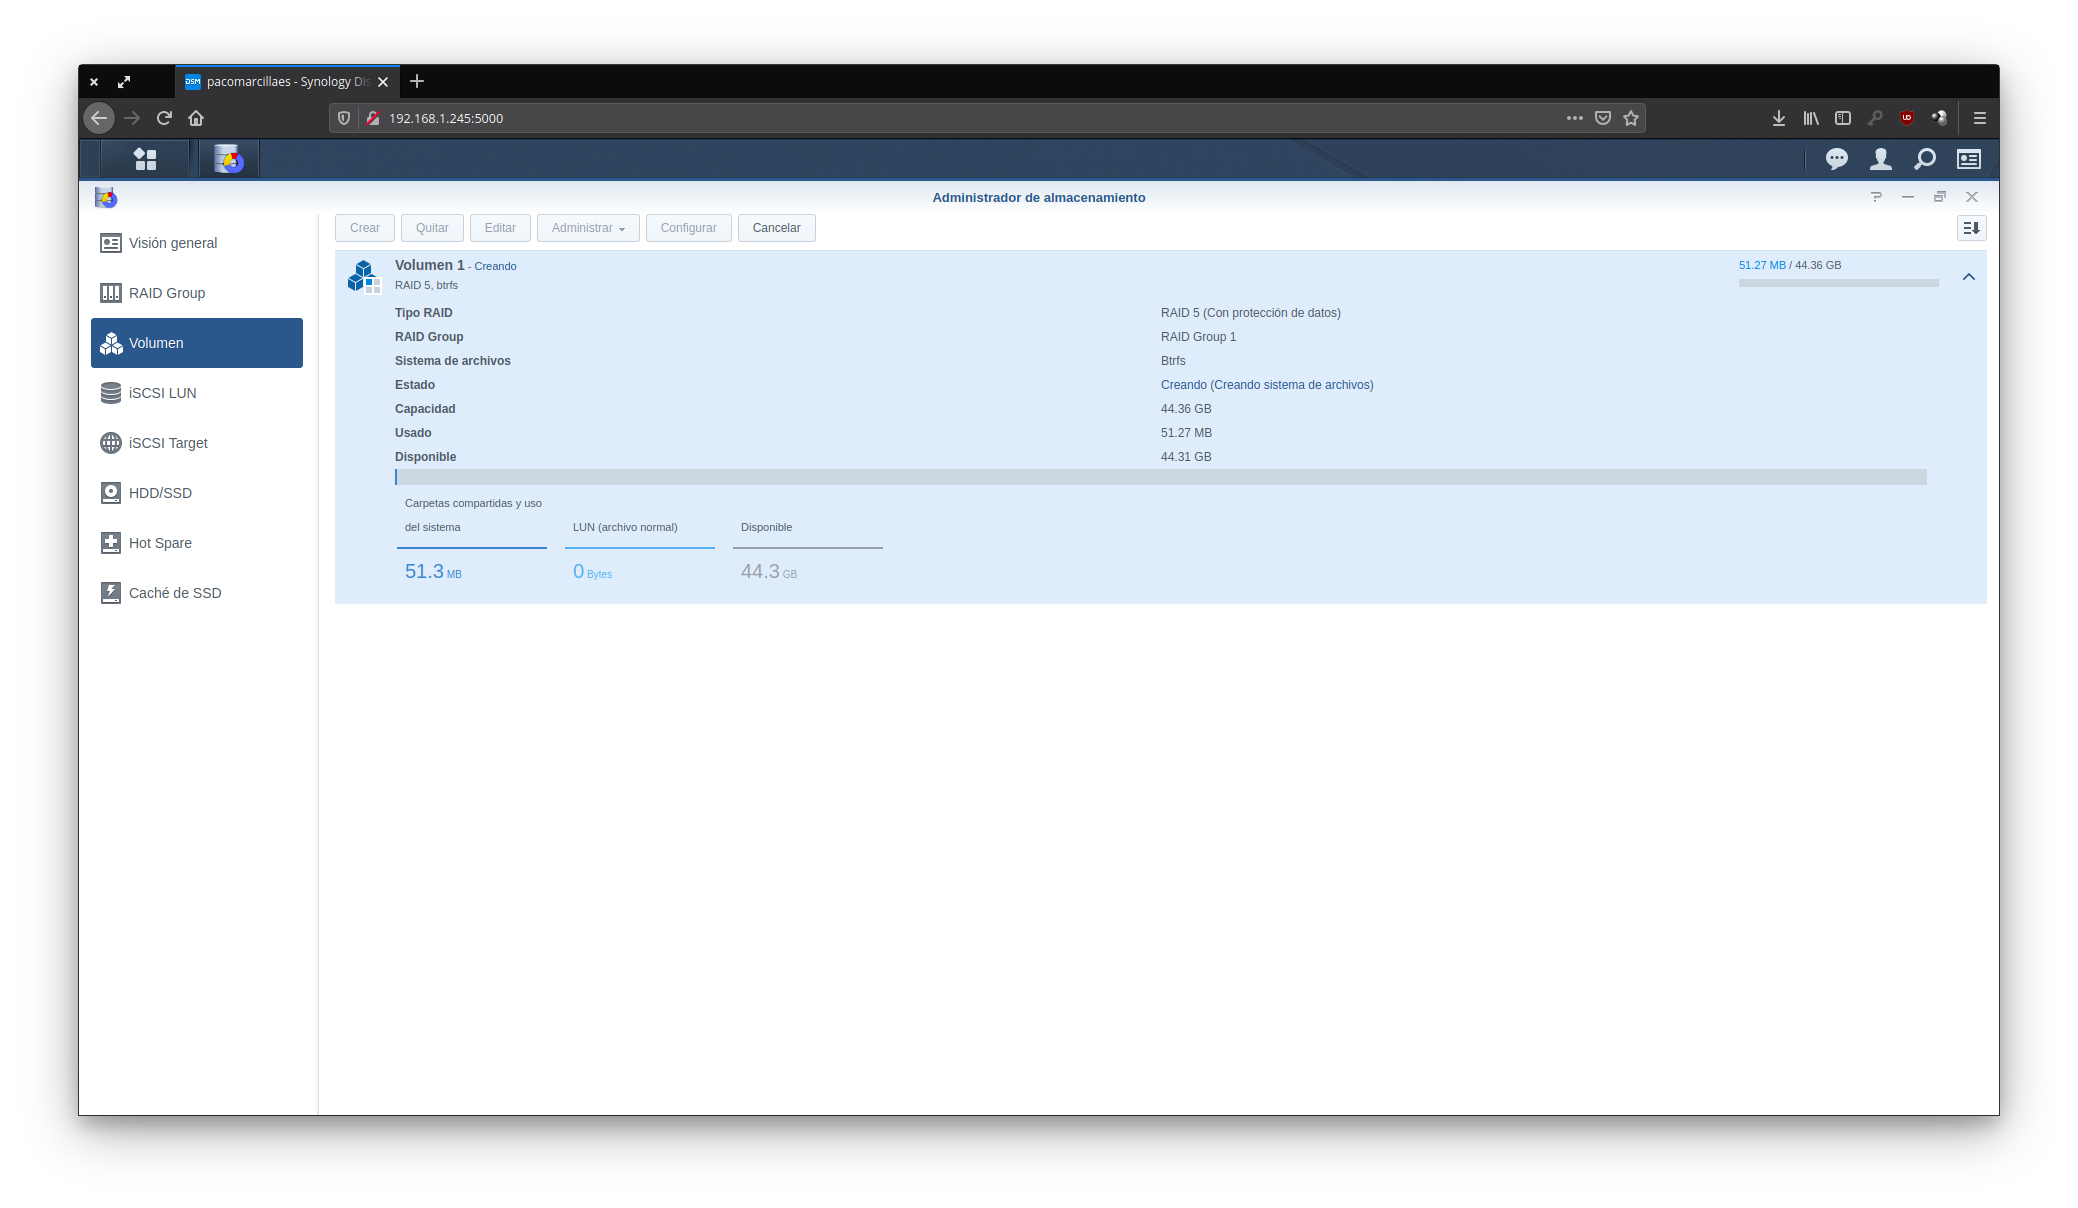Switch to RAID Group section
Image resolution: width=2078 pixels, height=1208 pixels.
pyautogui.click(x=167, y=293)
